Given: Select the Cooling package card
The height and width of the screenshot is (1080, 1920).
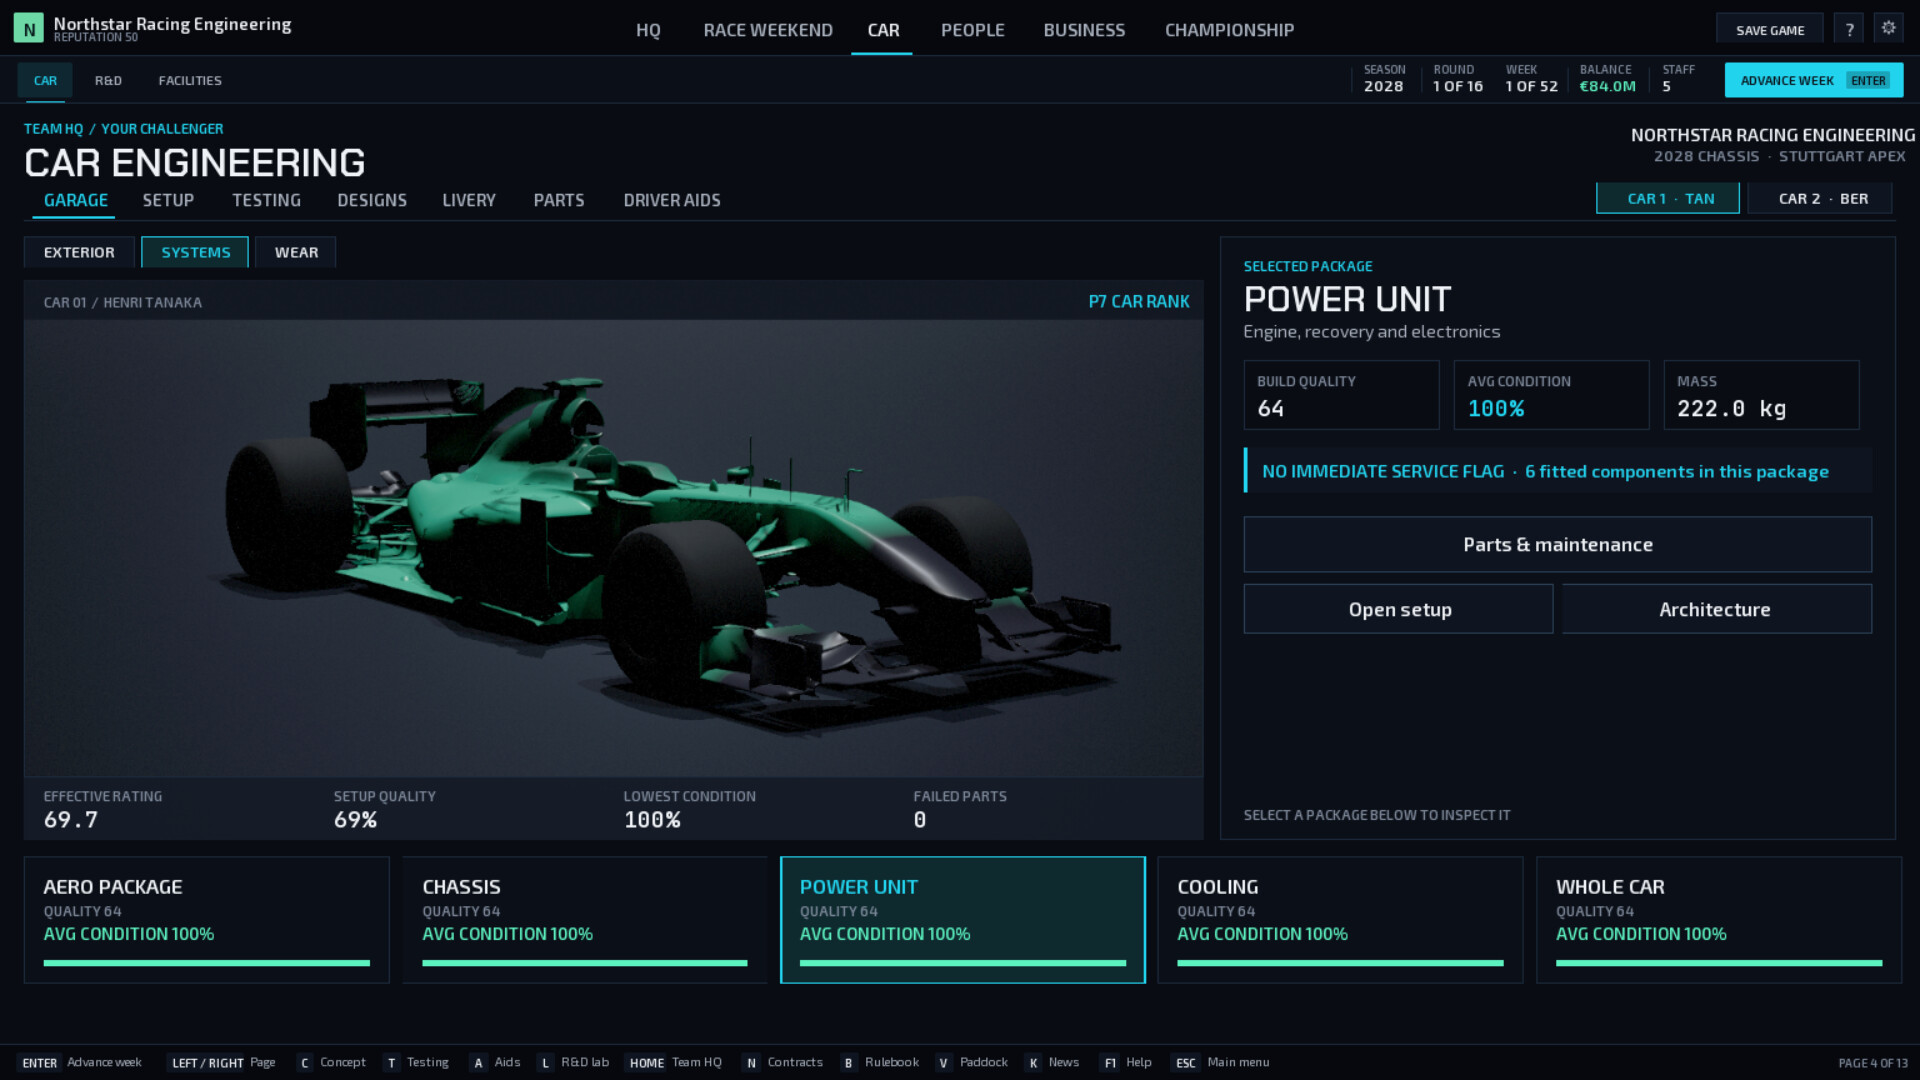Looking at the screenshot, I should (1340, 920).
